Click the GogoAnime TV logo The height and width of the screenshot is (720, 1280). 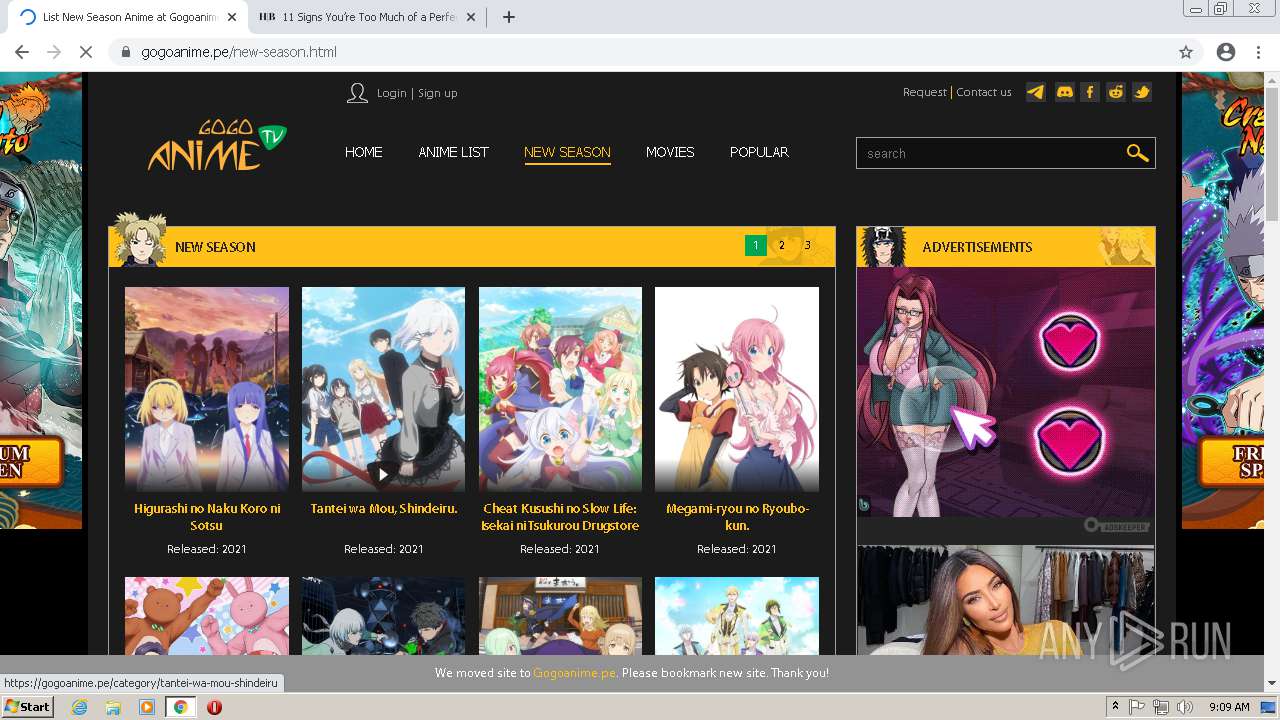tap(217, 146)
